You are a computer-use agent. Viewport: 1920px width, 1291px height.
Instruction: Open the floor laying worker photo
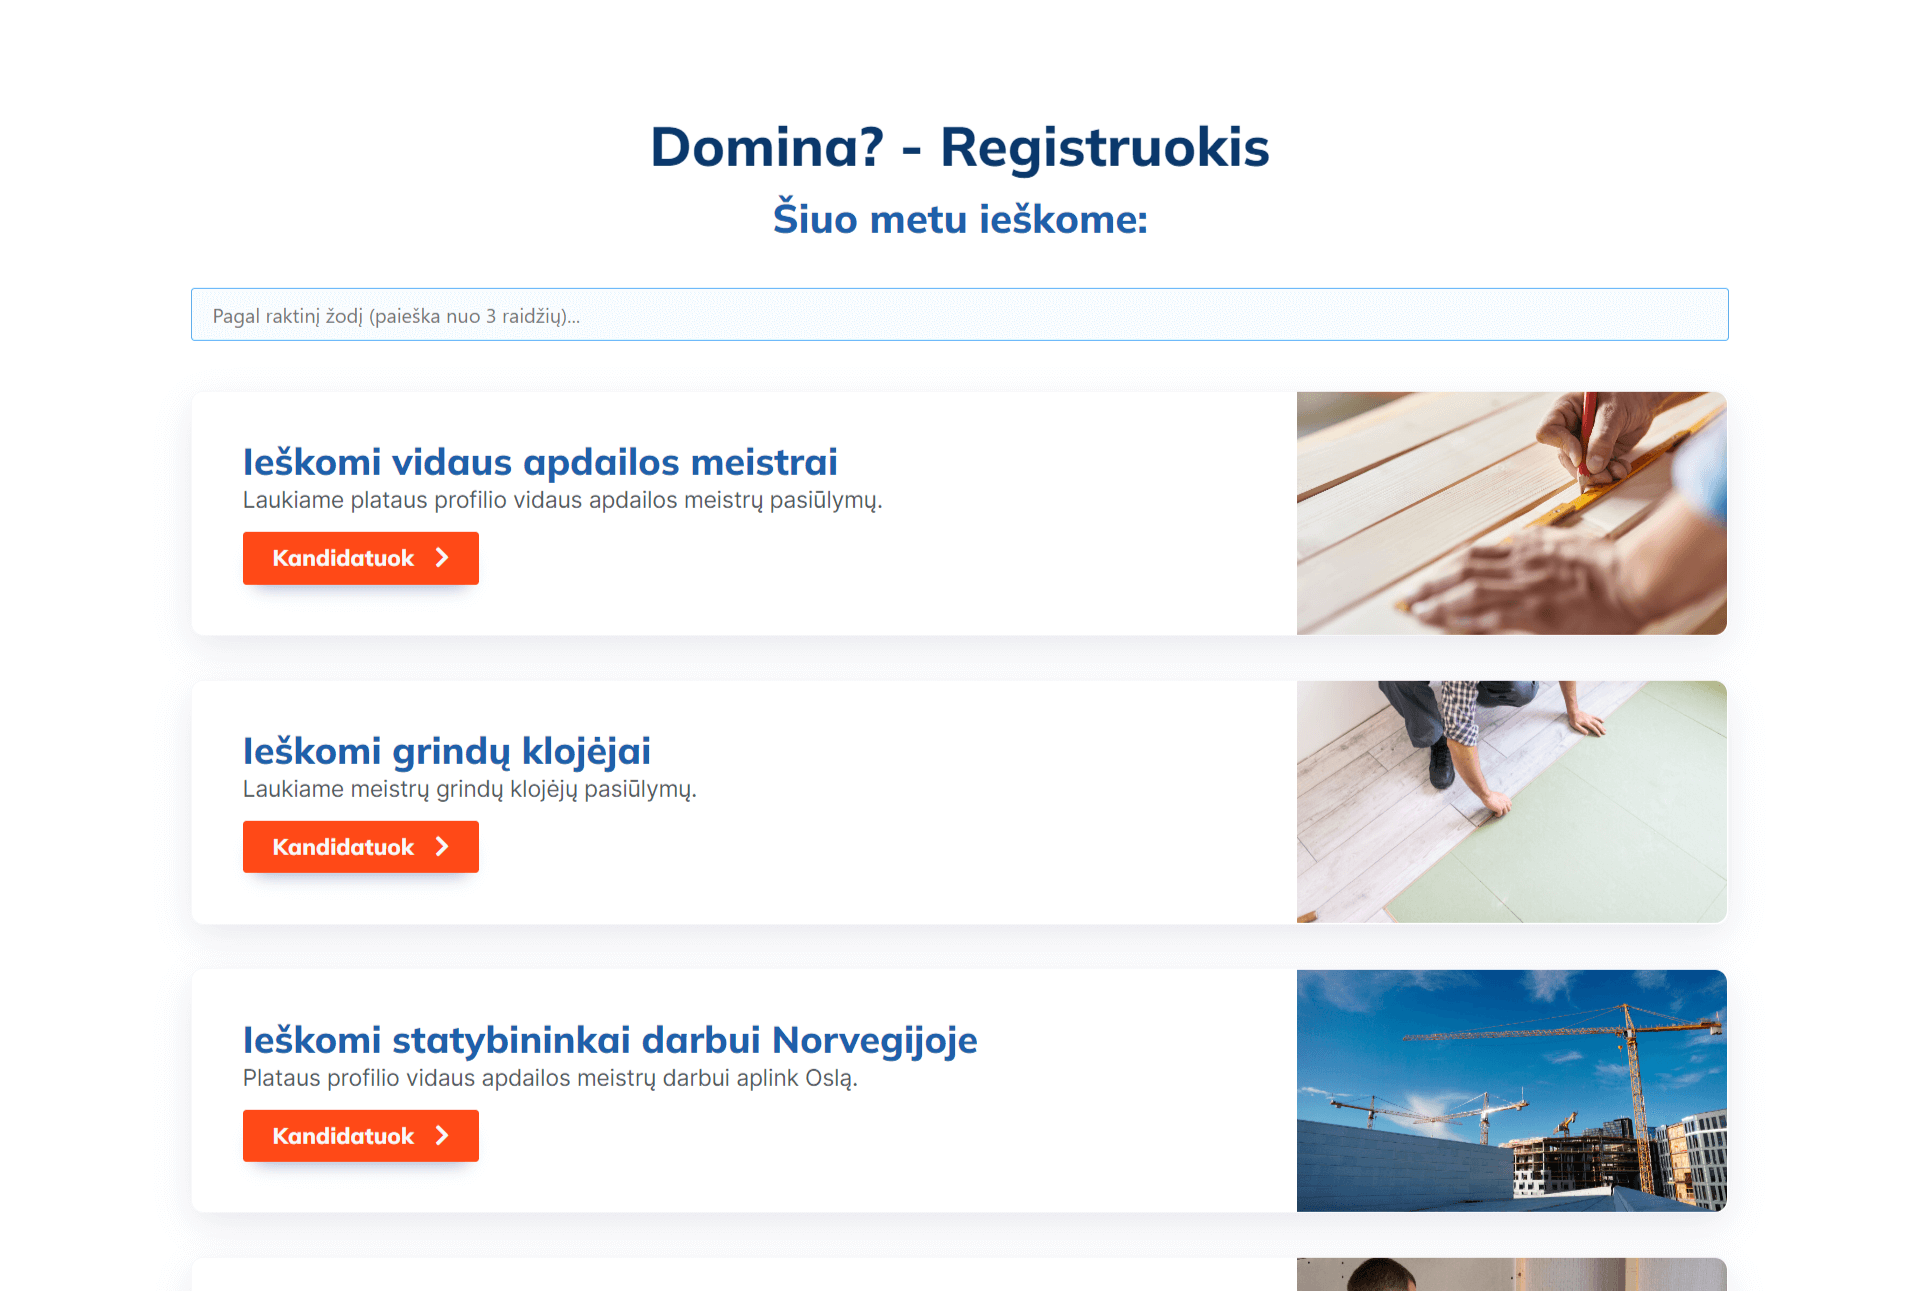point(1511,802)
